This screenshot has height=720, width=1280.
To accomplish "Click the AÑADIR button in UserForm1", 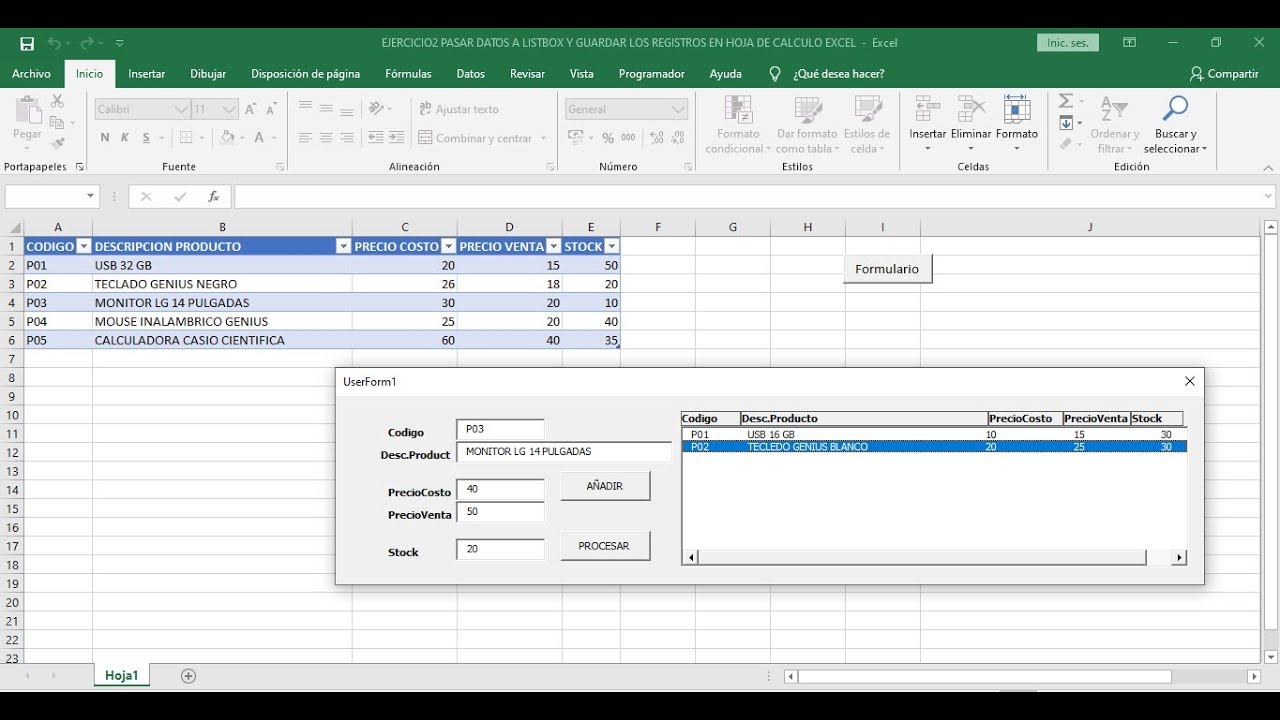I will pyautogui.click(x=605, y=486).
